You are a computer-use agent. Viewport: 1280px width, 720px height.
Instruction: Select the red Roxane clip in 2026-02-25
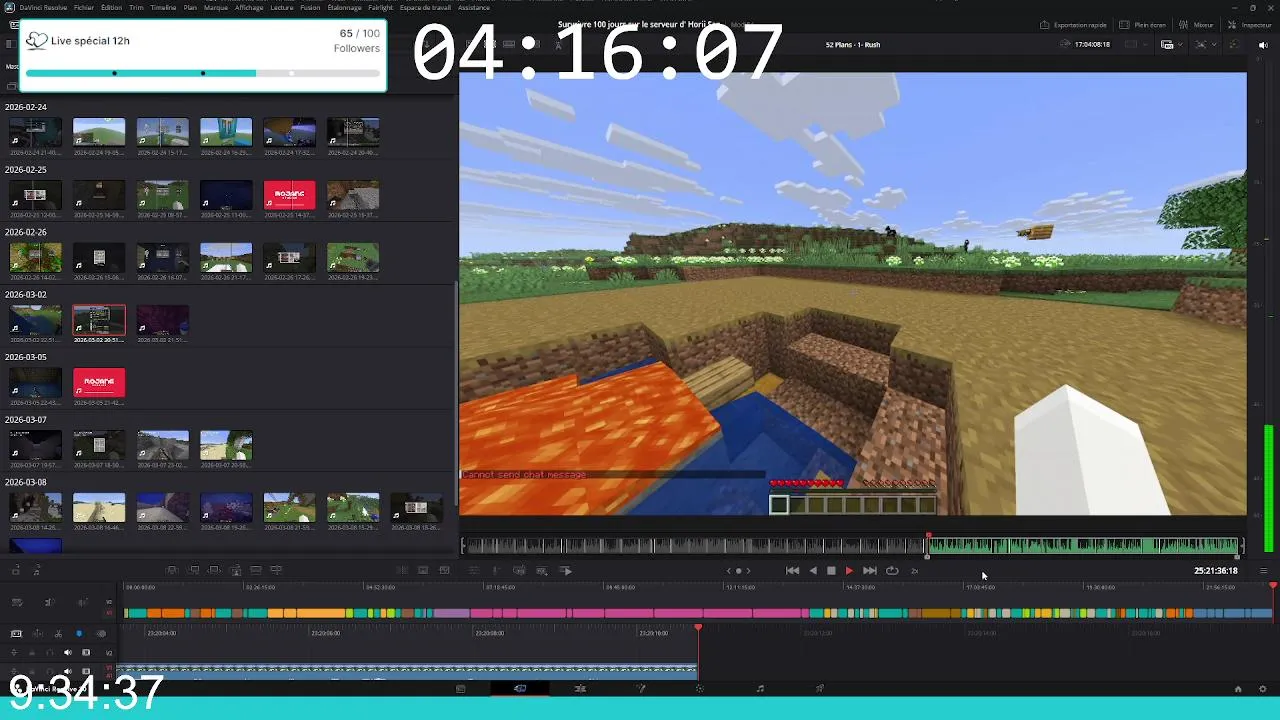click(x=289, y=196)
